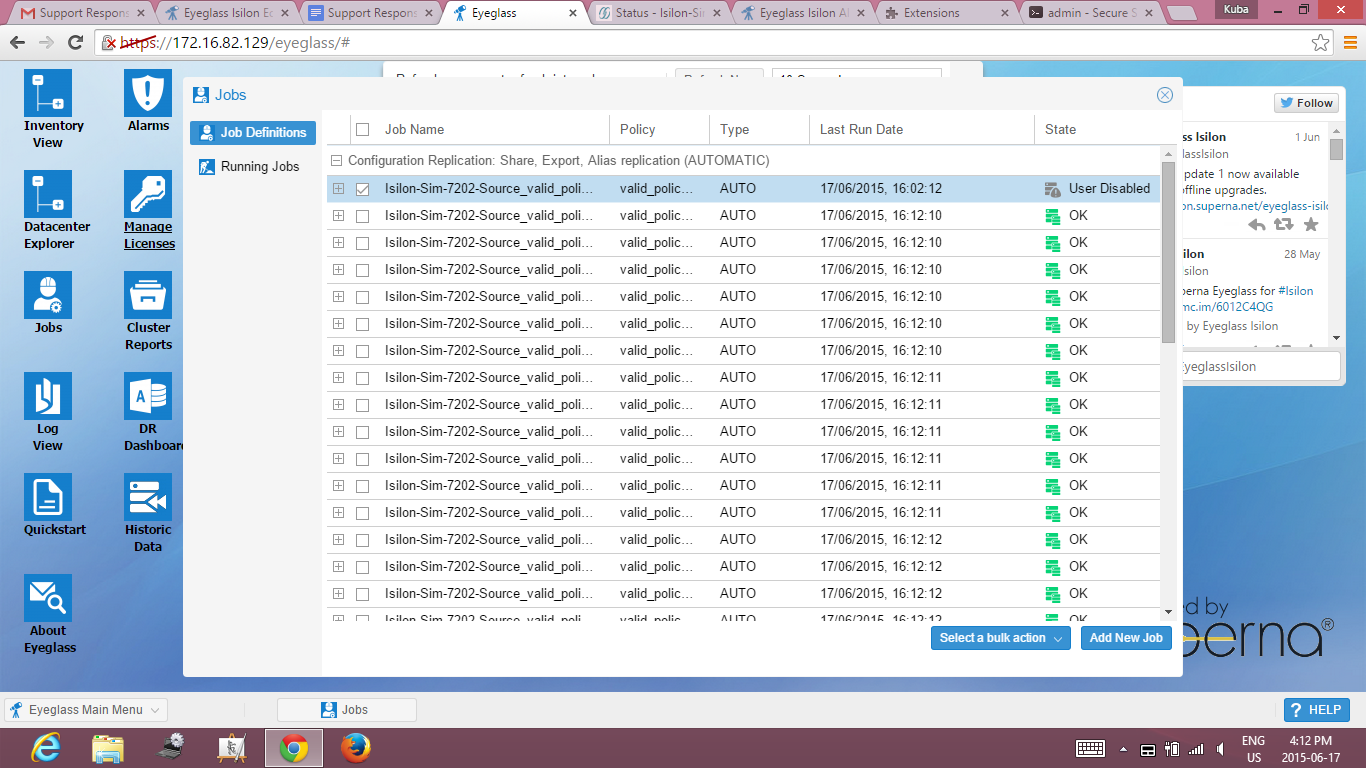The image size is (1366, 768).
Task: Click the Jobs desktop icon with the worker
Action: click(x=48, y=295)
